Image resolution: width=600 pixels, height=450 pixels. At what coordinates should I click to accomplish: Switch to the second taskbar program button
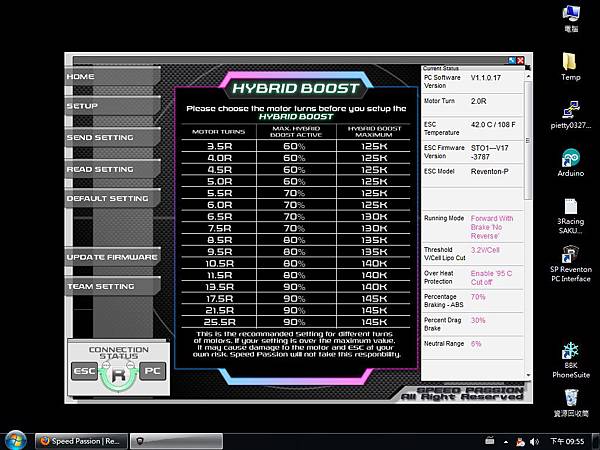pyautogui.click(x=176, y=441)
